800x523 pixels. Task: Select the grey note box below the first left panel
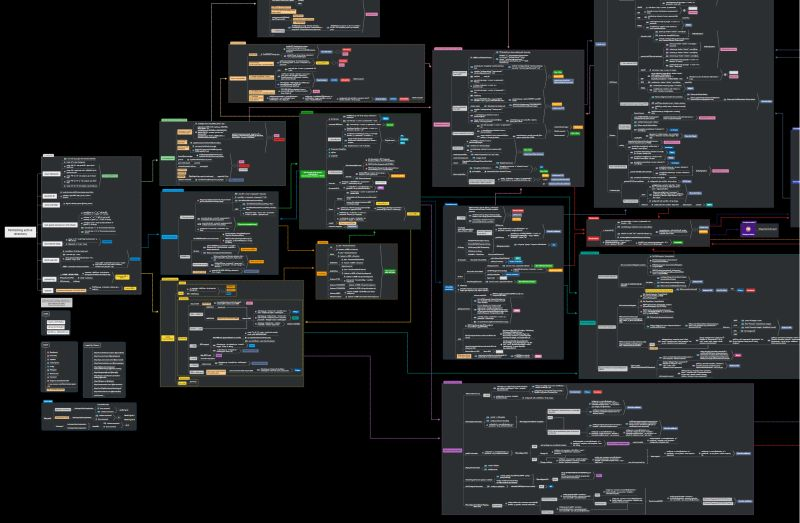pyautogui.click(x=57, y=303)
